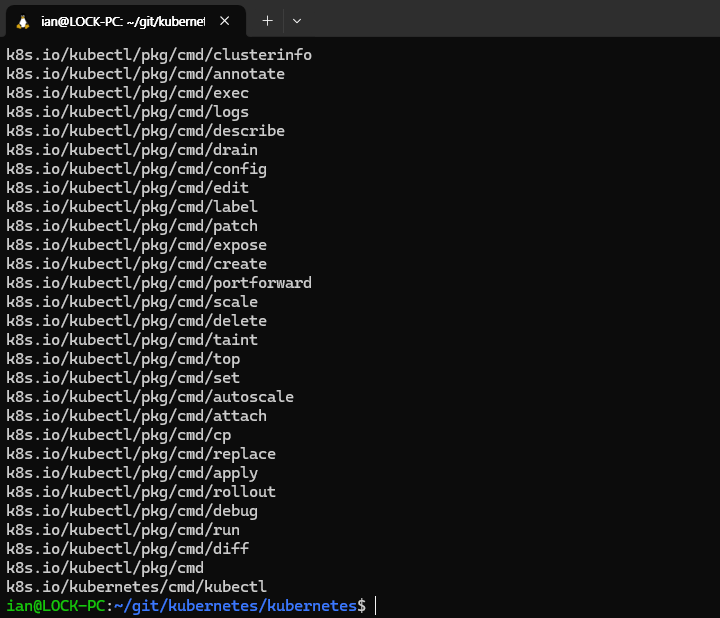
Task: Click the line ending in cmd/replace
Action: [141, 454]
